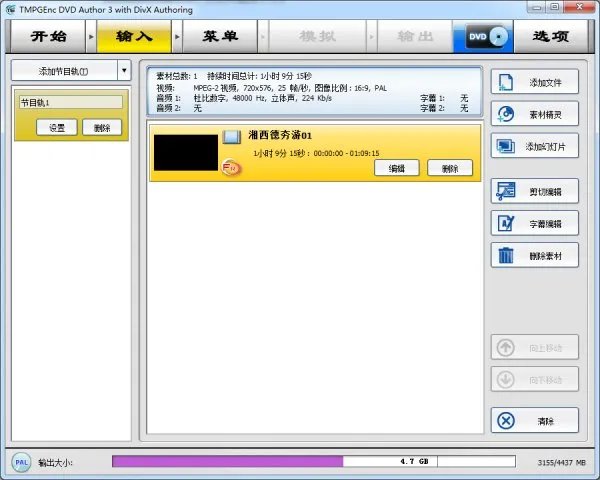This screenshot has width=600, height=480.
Task: Select the black video thumbnail of the clip
Action: 185,152
